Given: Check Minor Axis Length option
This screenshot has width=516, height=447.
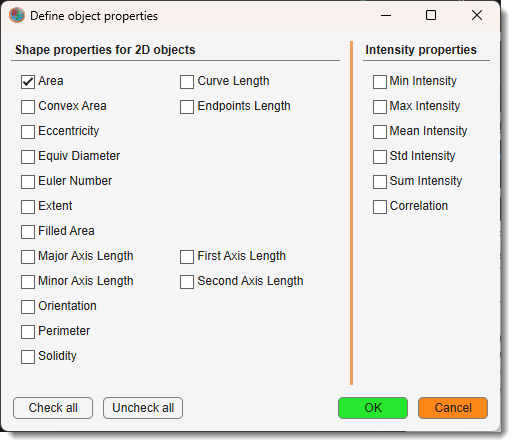Looking at the screenshot, I should pyautogui.click(x=28, y=282).
